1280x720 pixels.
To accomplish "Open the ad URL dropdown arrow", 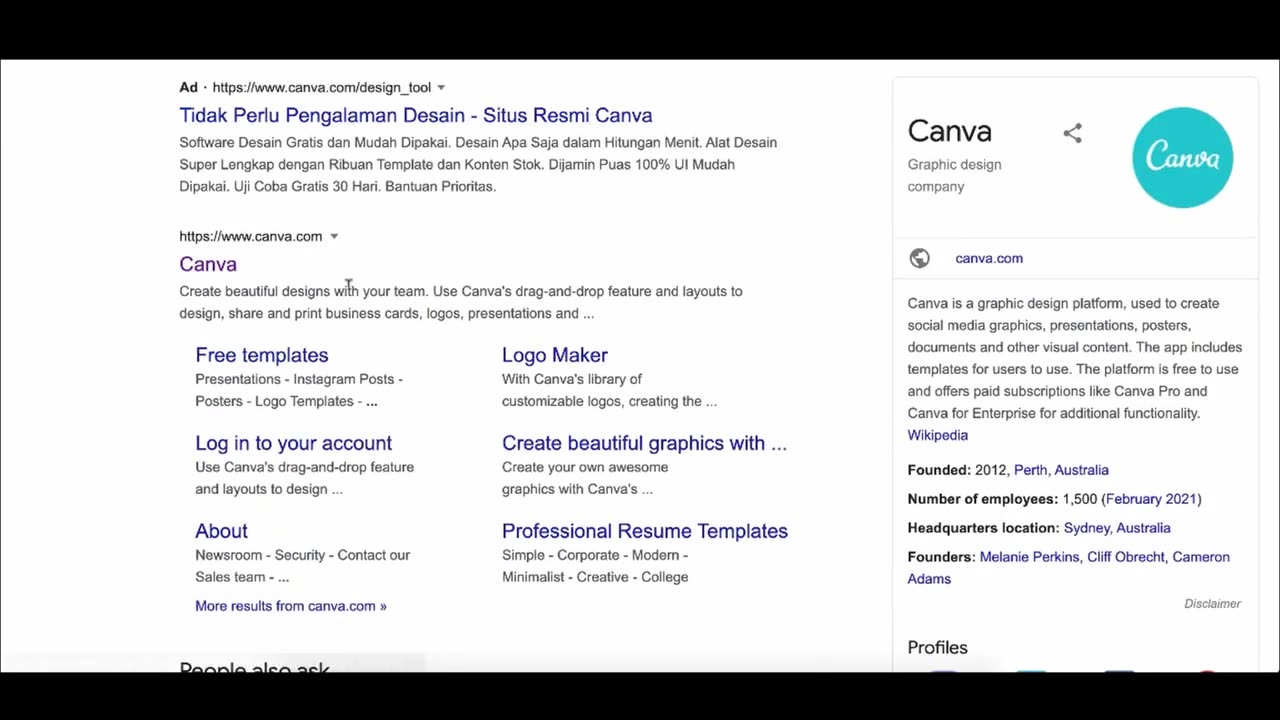I will click(441, 88).
